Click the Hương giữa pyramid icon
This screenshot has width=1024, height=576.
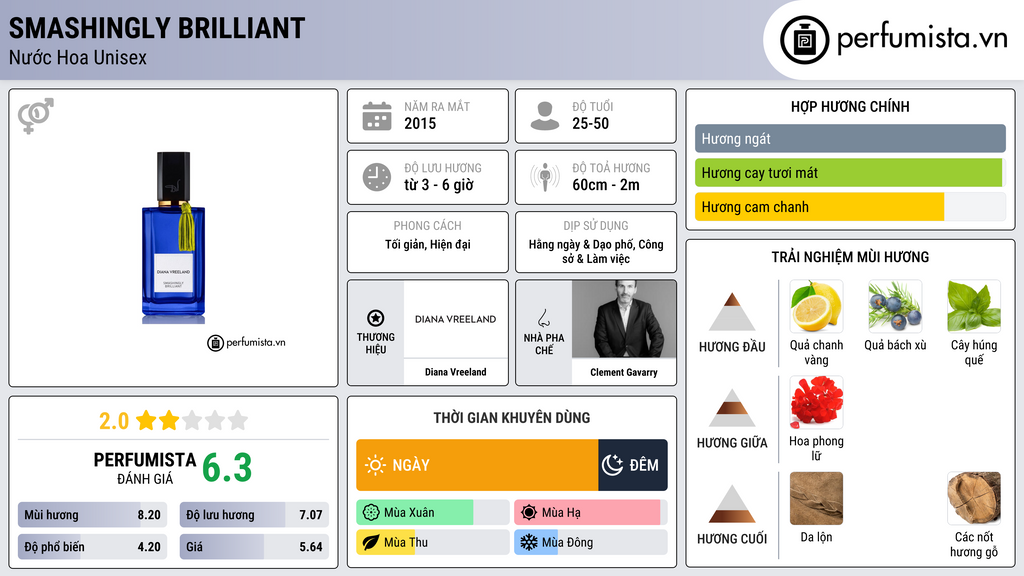point(732,408)
